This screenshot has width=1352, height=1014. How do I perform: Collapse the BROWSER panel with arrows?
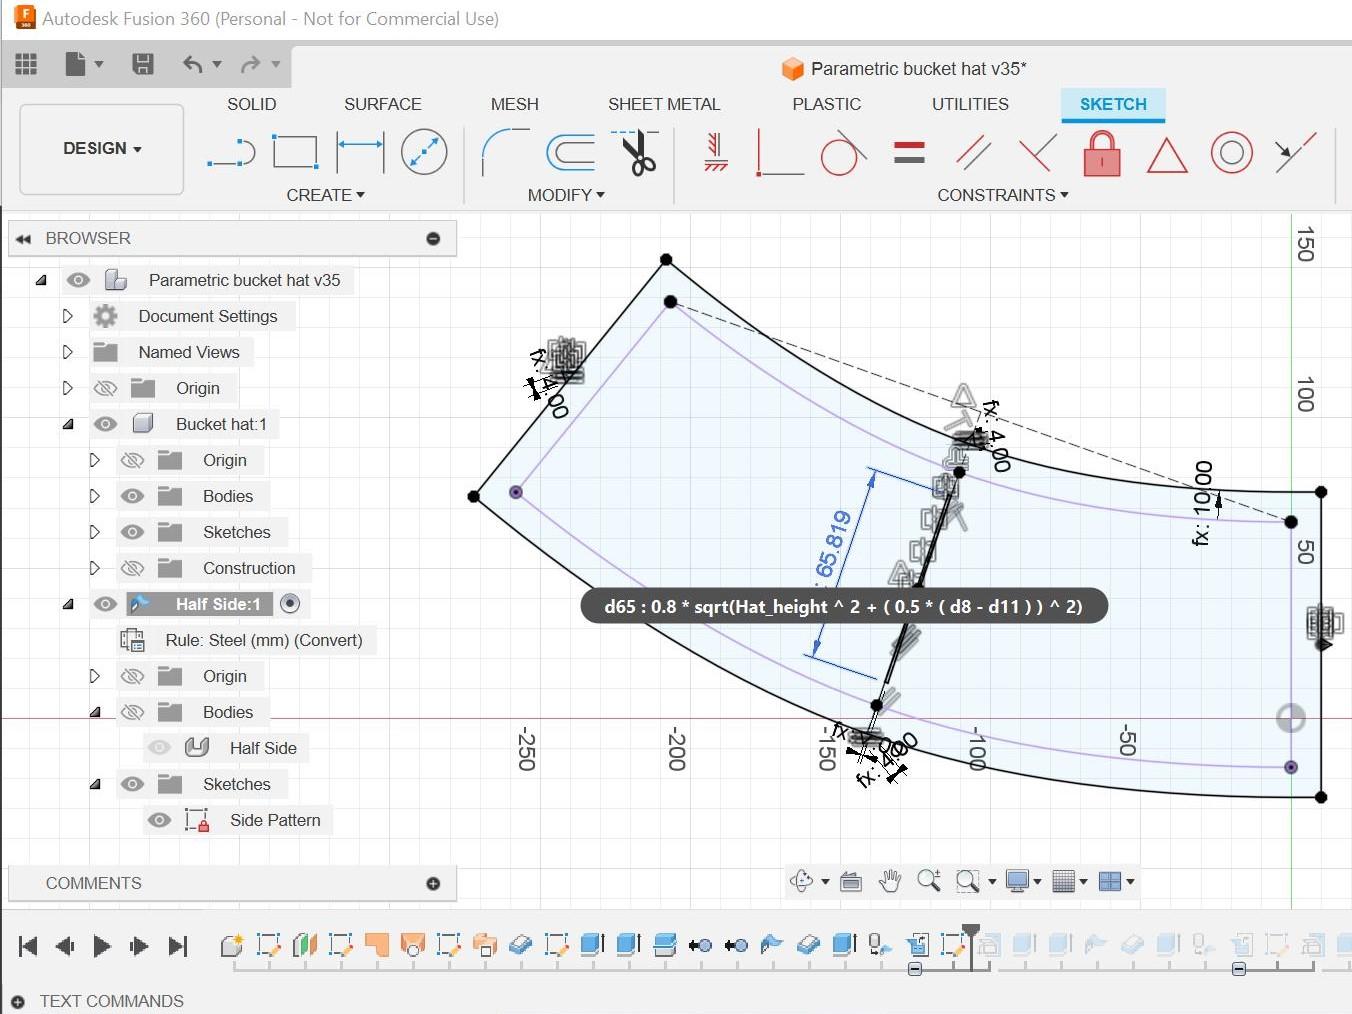23,239
